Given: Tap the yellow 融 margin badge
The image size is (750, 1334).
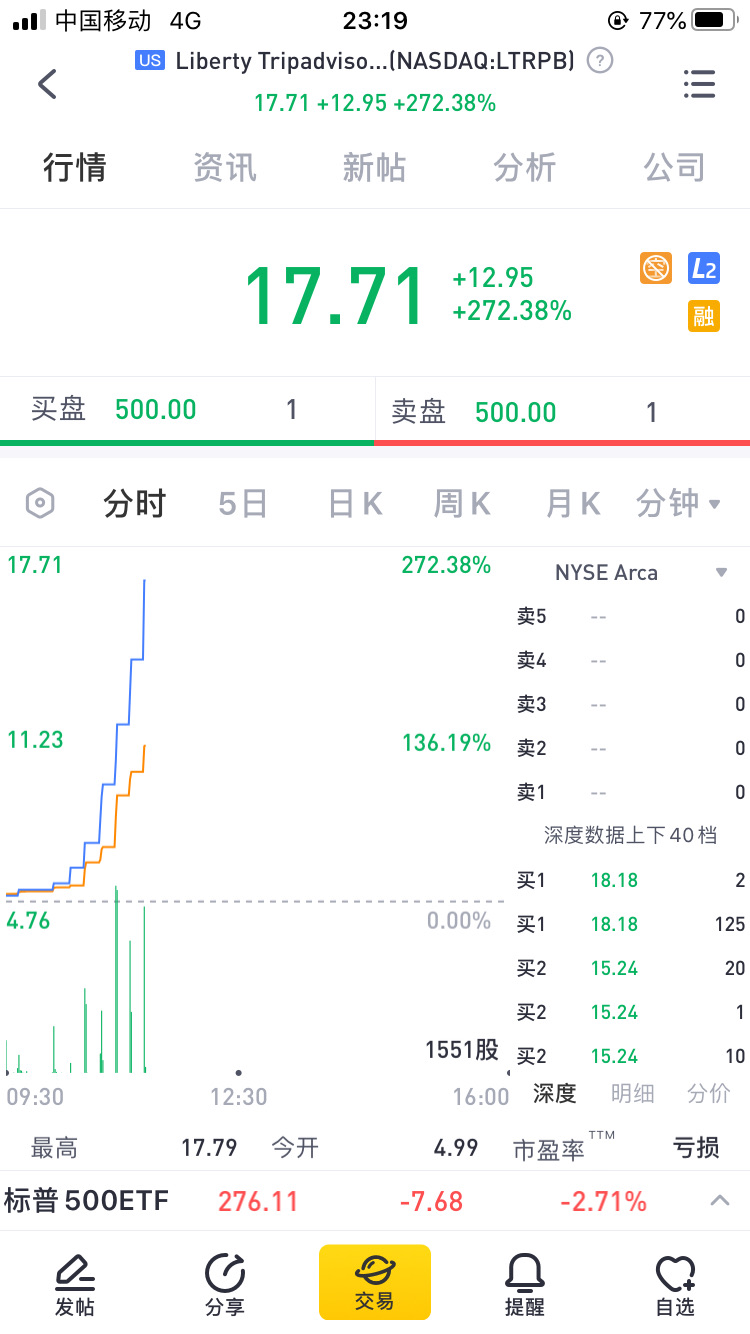Looking at the screenshot, I should click(x=704, y=316).
